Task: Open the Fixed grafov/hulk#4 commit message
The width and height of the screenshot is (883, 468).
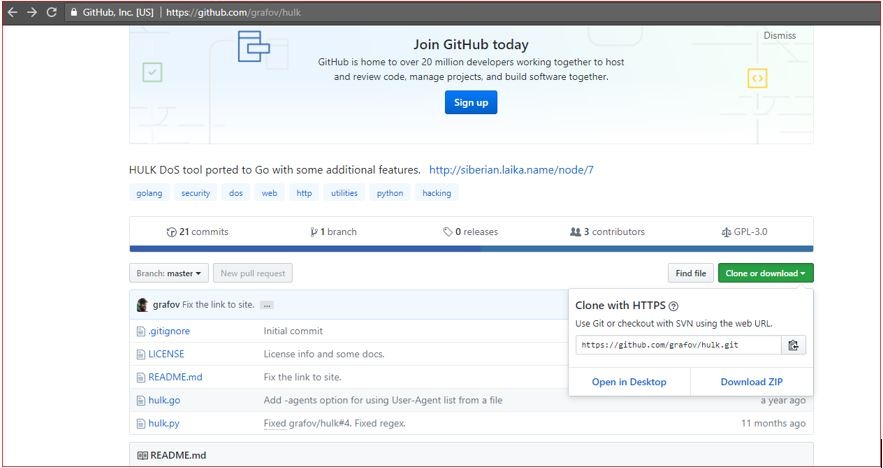Action: click(x=335, y=424)
